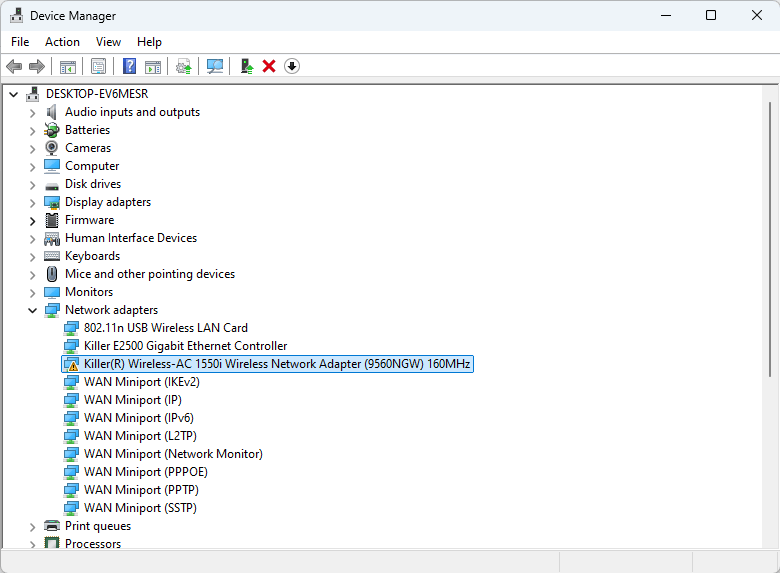
Task: Expand the Keyboards chevron
Action: 32,257
